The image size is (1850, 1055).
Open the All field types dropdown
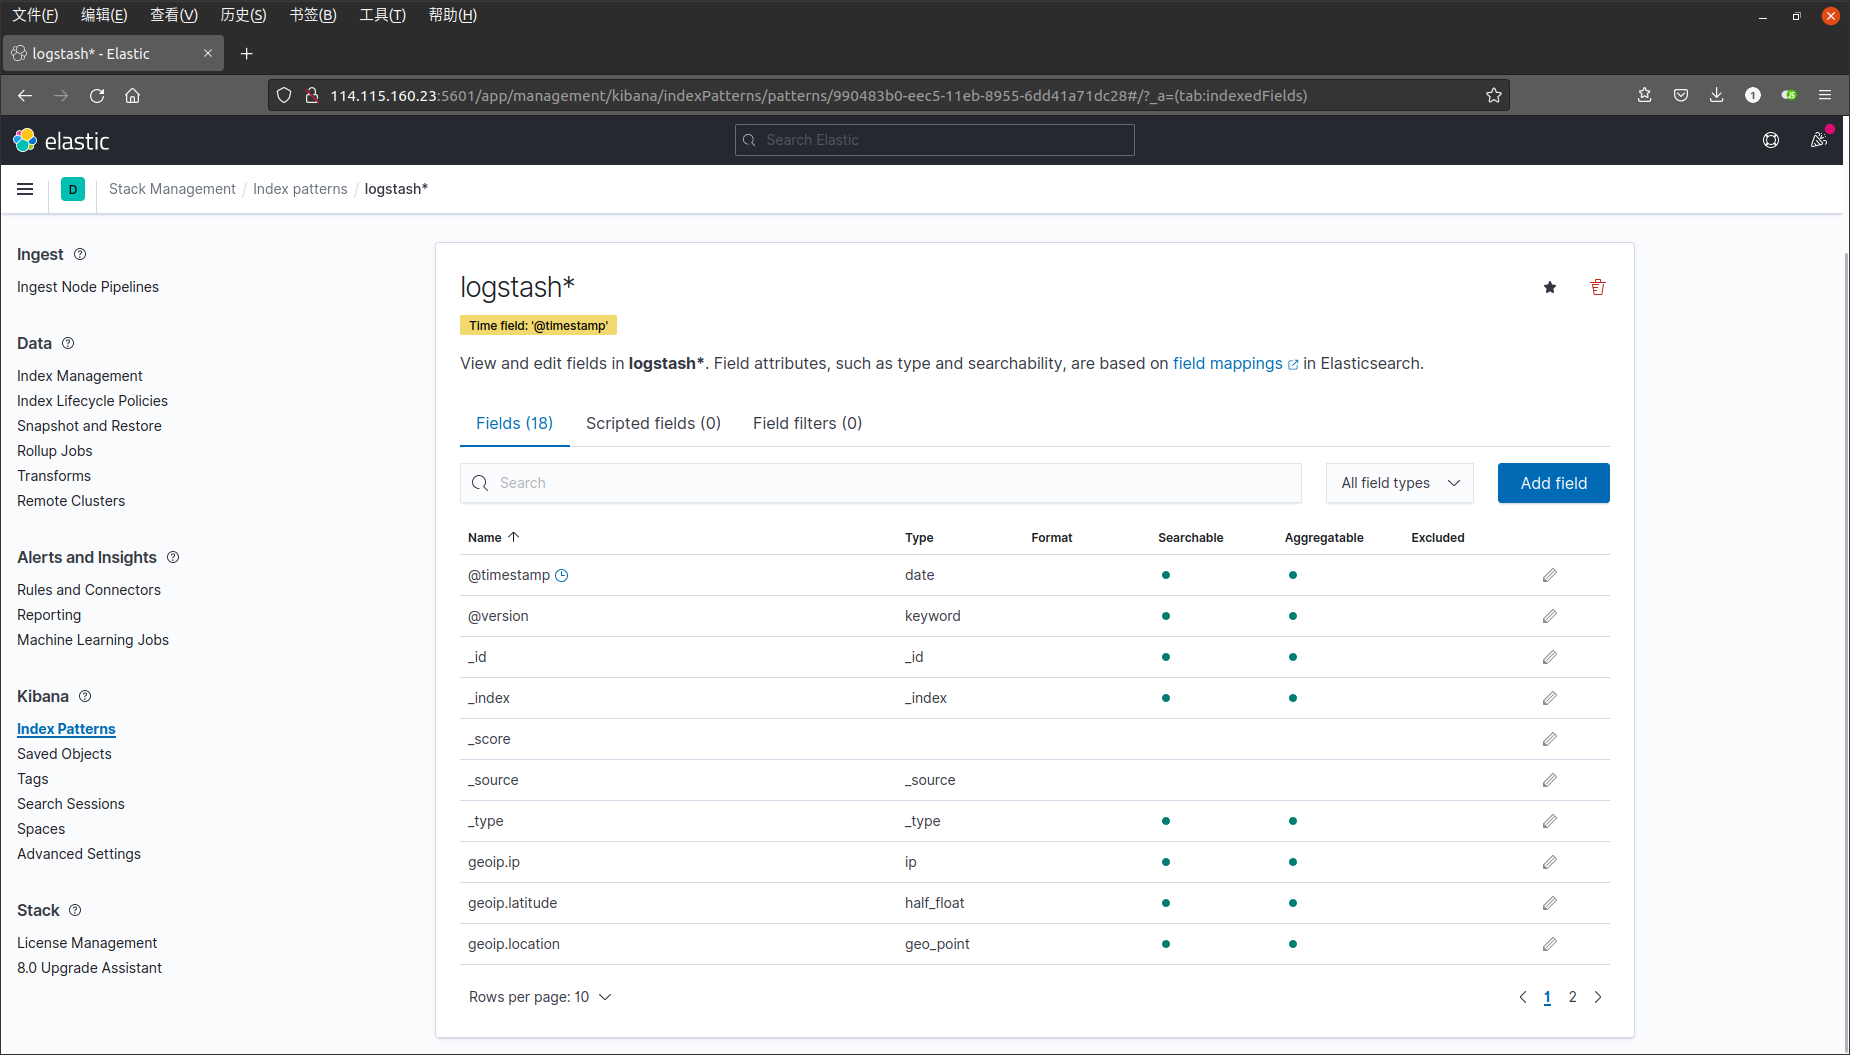[1400, 483]
